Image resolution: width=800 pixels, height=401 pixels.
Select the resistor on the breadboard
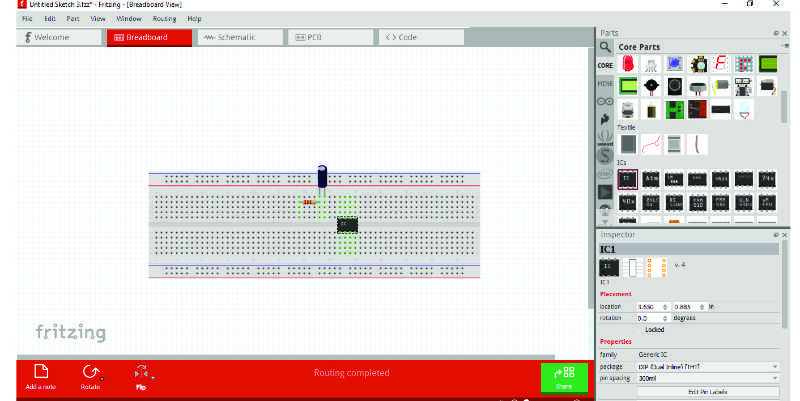click(308, 203)
